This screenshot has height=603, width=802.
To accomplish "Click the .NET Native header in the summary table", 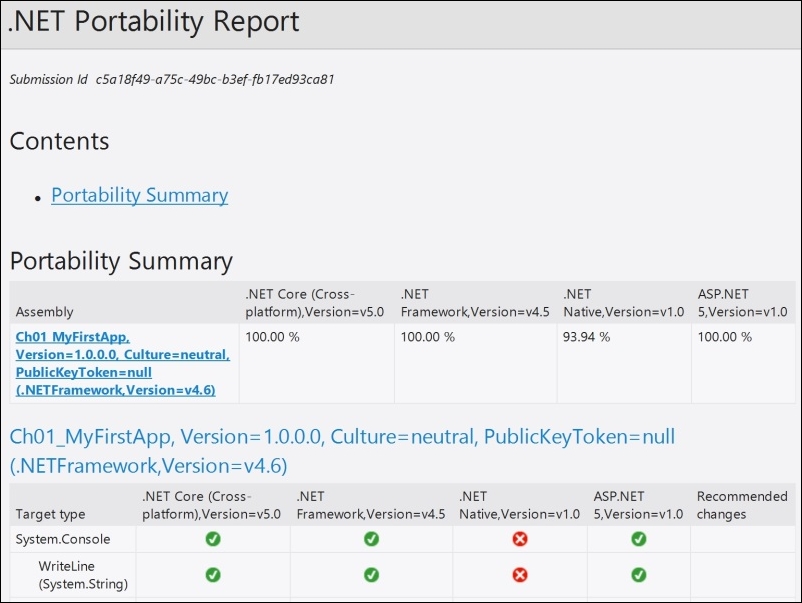I will [x=623, y=303].
